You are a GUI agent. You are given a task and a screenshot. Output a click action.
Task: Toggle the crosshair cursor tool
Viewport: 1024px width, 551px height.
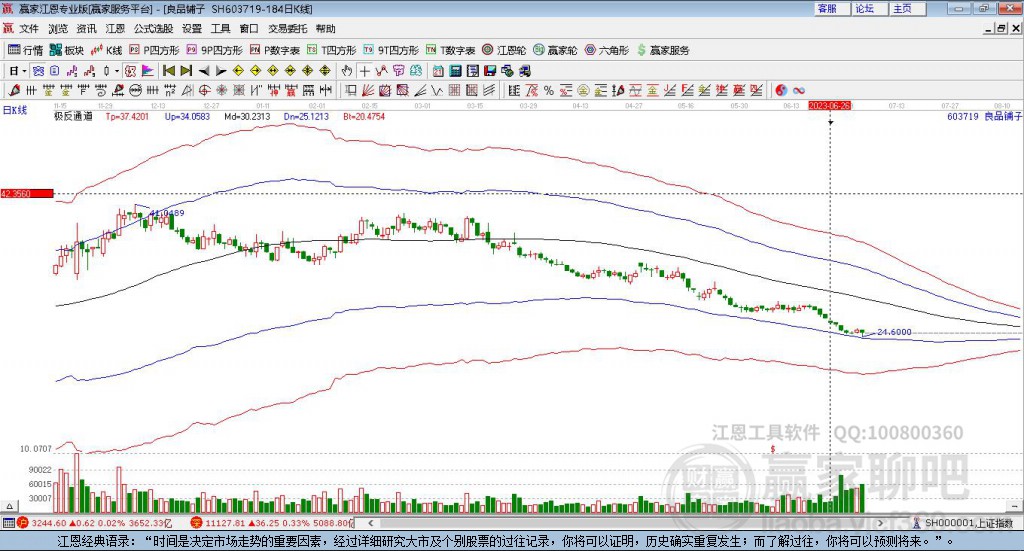tap(364, 71)
